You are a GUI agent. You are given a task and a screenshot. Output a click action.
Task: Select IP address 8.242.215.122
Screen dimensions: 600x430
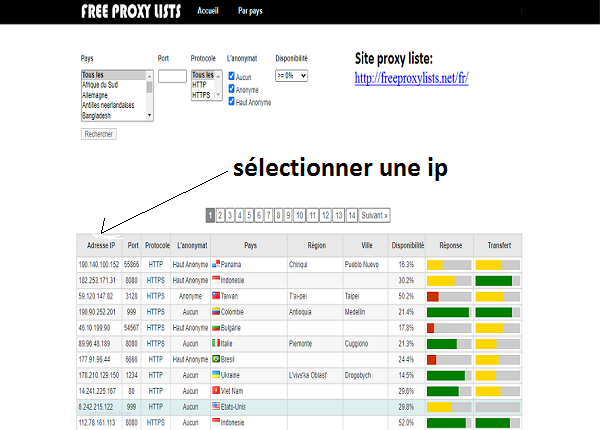click(96, 407)
